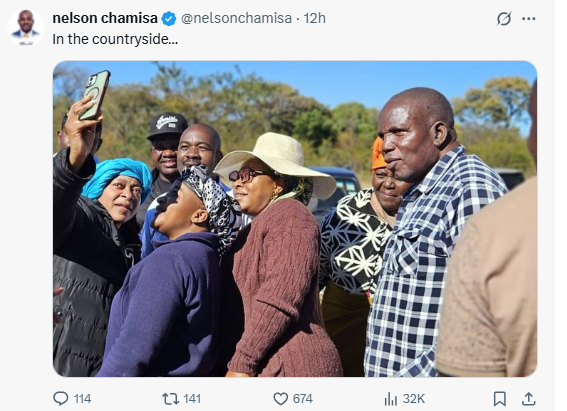Click the share upload arrow icon
The image size is (567, 411).
tap(528, 399)
